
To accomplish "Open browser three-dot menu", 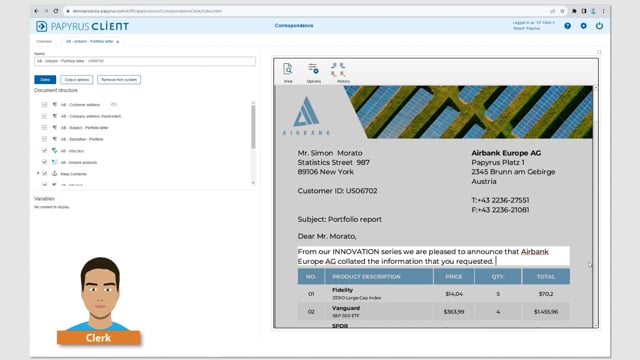I will click(x=603, y=11).
